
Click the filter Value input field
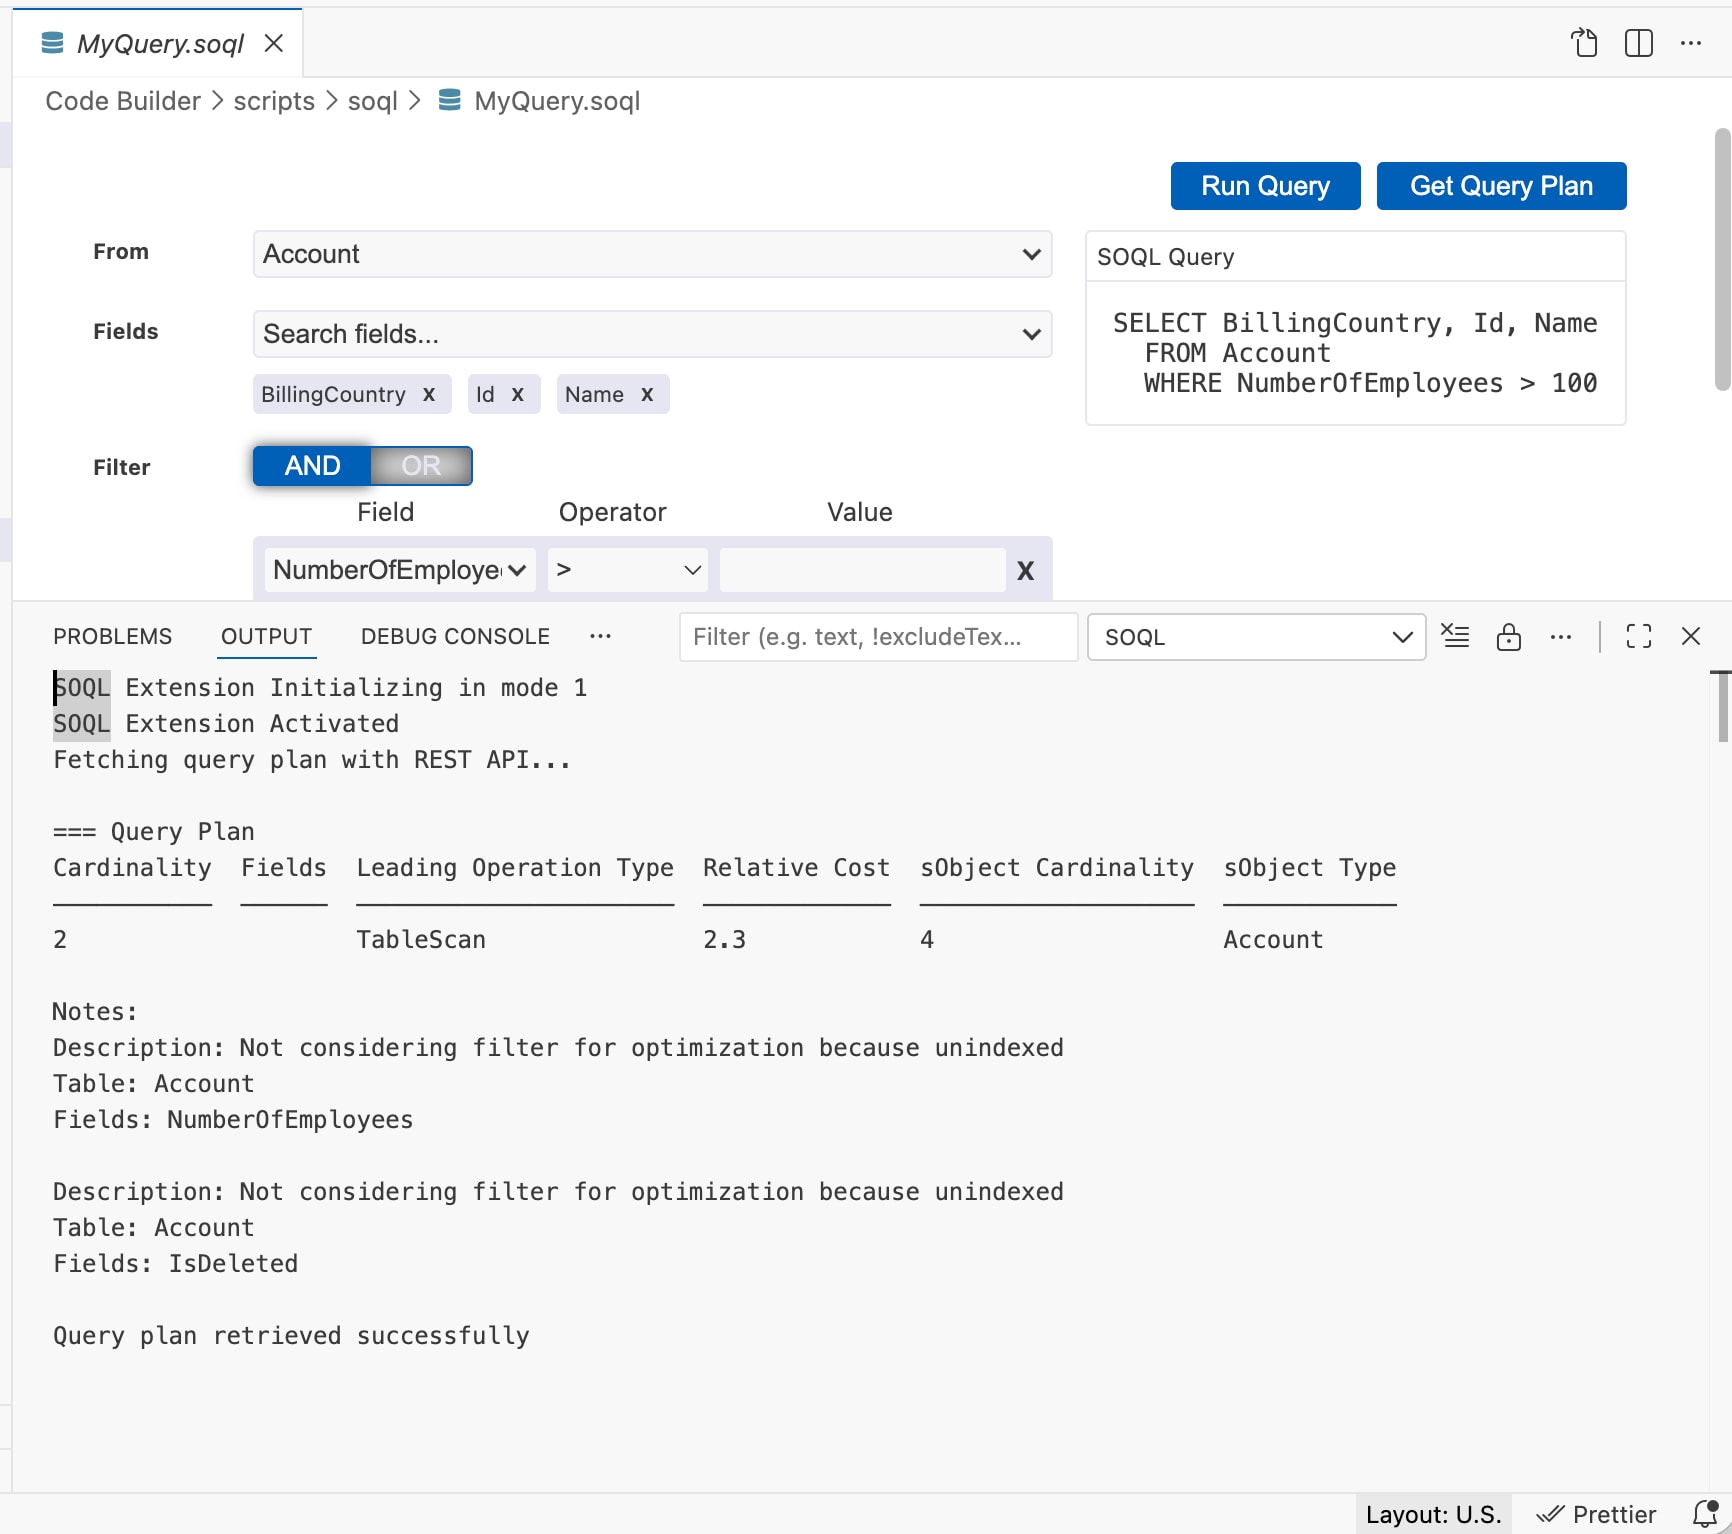point(861,569)
